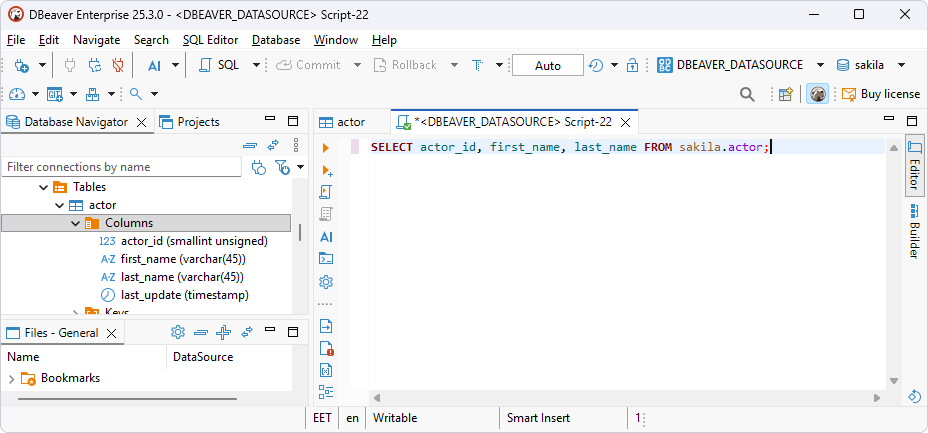928x433 pixels.
Task: Click the grey quick search magnifier
Action: click(747, 94)
